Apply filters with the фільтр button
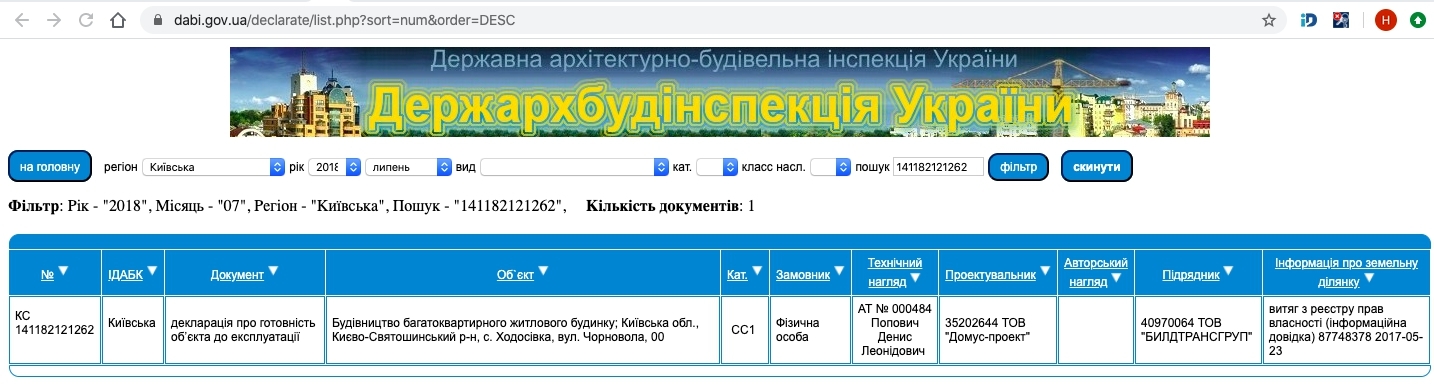 pos(1018,167)
